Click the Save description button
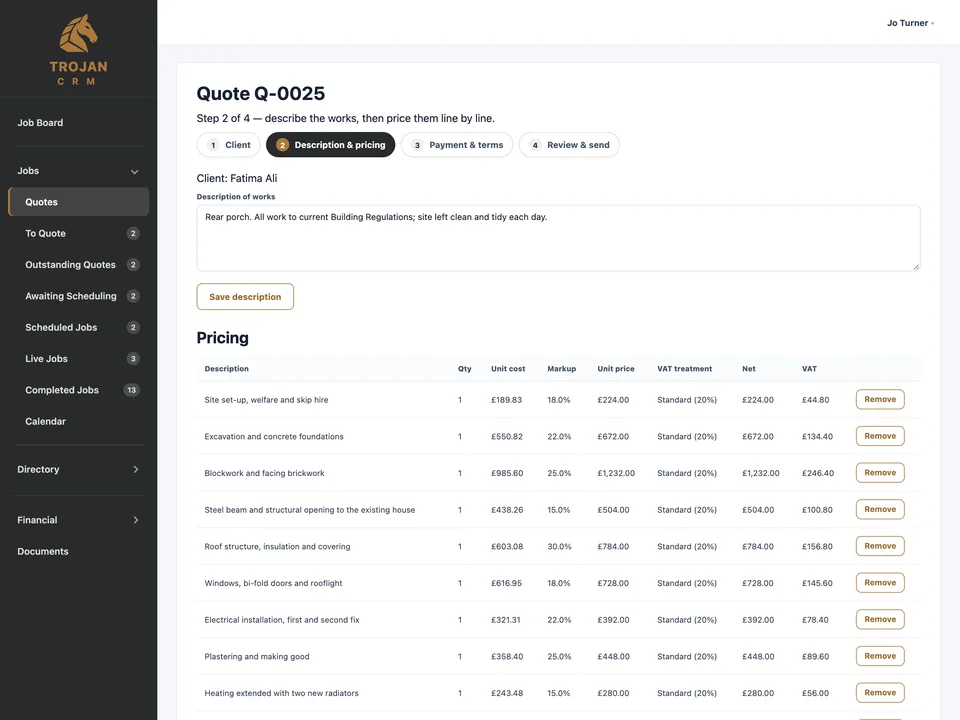Screen dimensions: 960x720 click(x=245, y=297)
